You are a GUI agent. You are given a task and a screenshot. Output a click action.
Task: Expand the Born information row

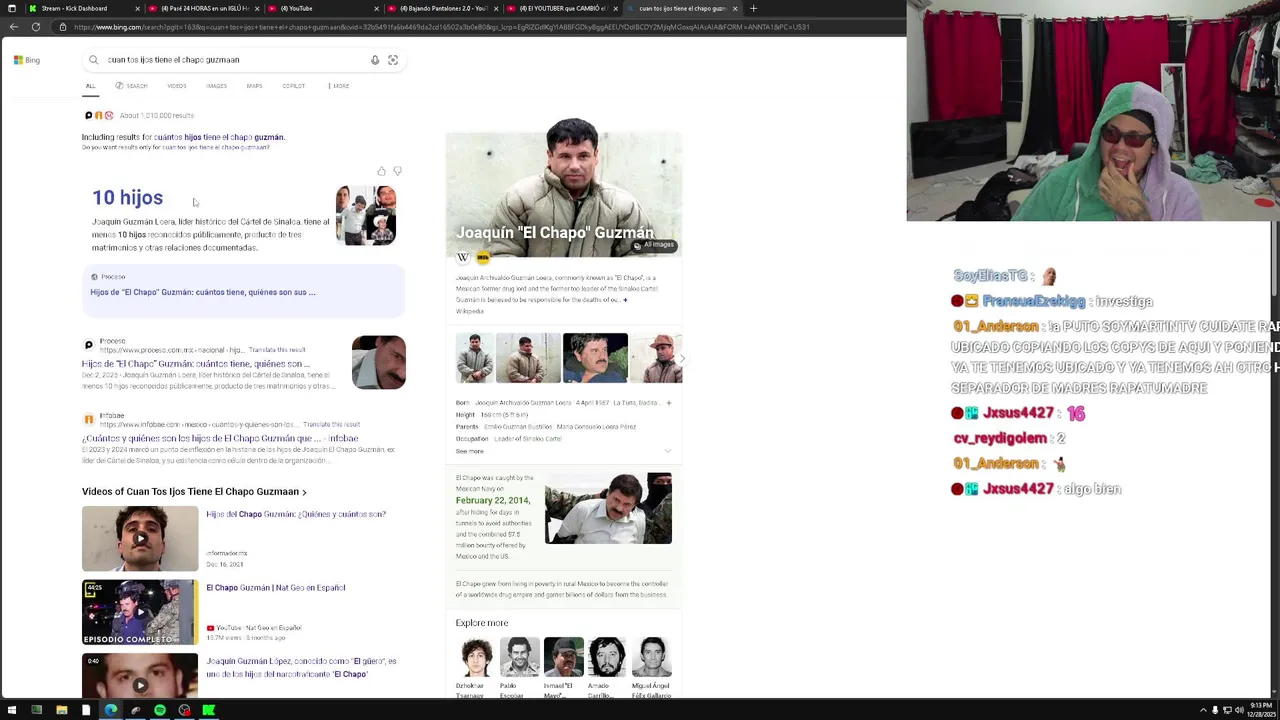point(668,403)
